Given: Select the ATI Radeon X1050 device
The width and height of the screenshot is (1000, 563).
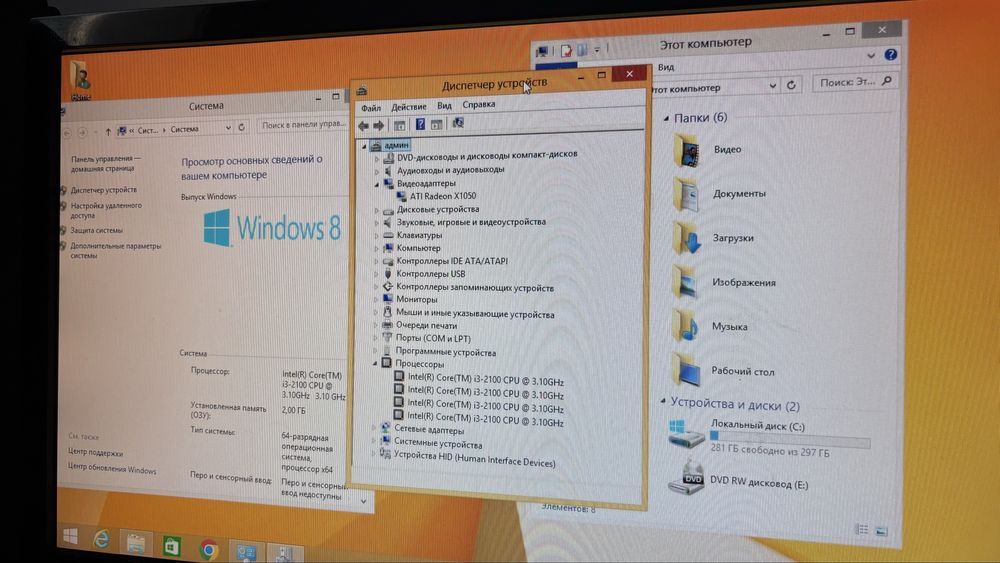Looking at the screenshot, I should click(443, 196).
